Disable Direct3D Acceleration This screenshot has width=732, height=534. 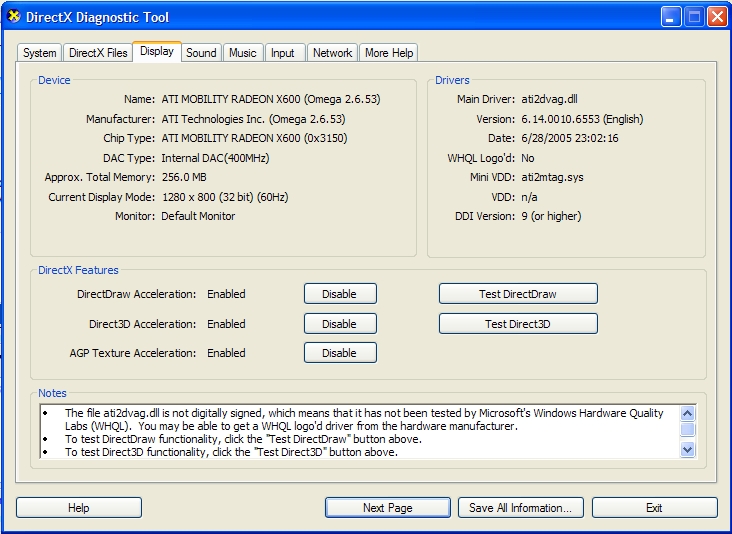[x=339, y=324]
